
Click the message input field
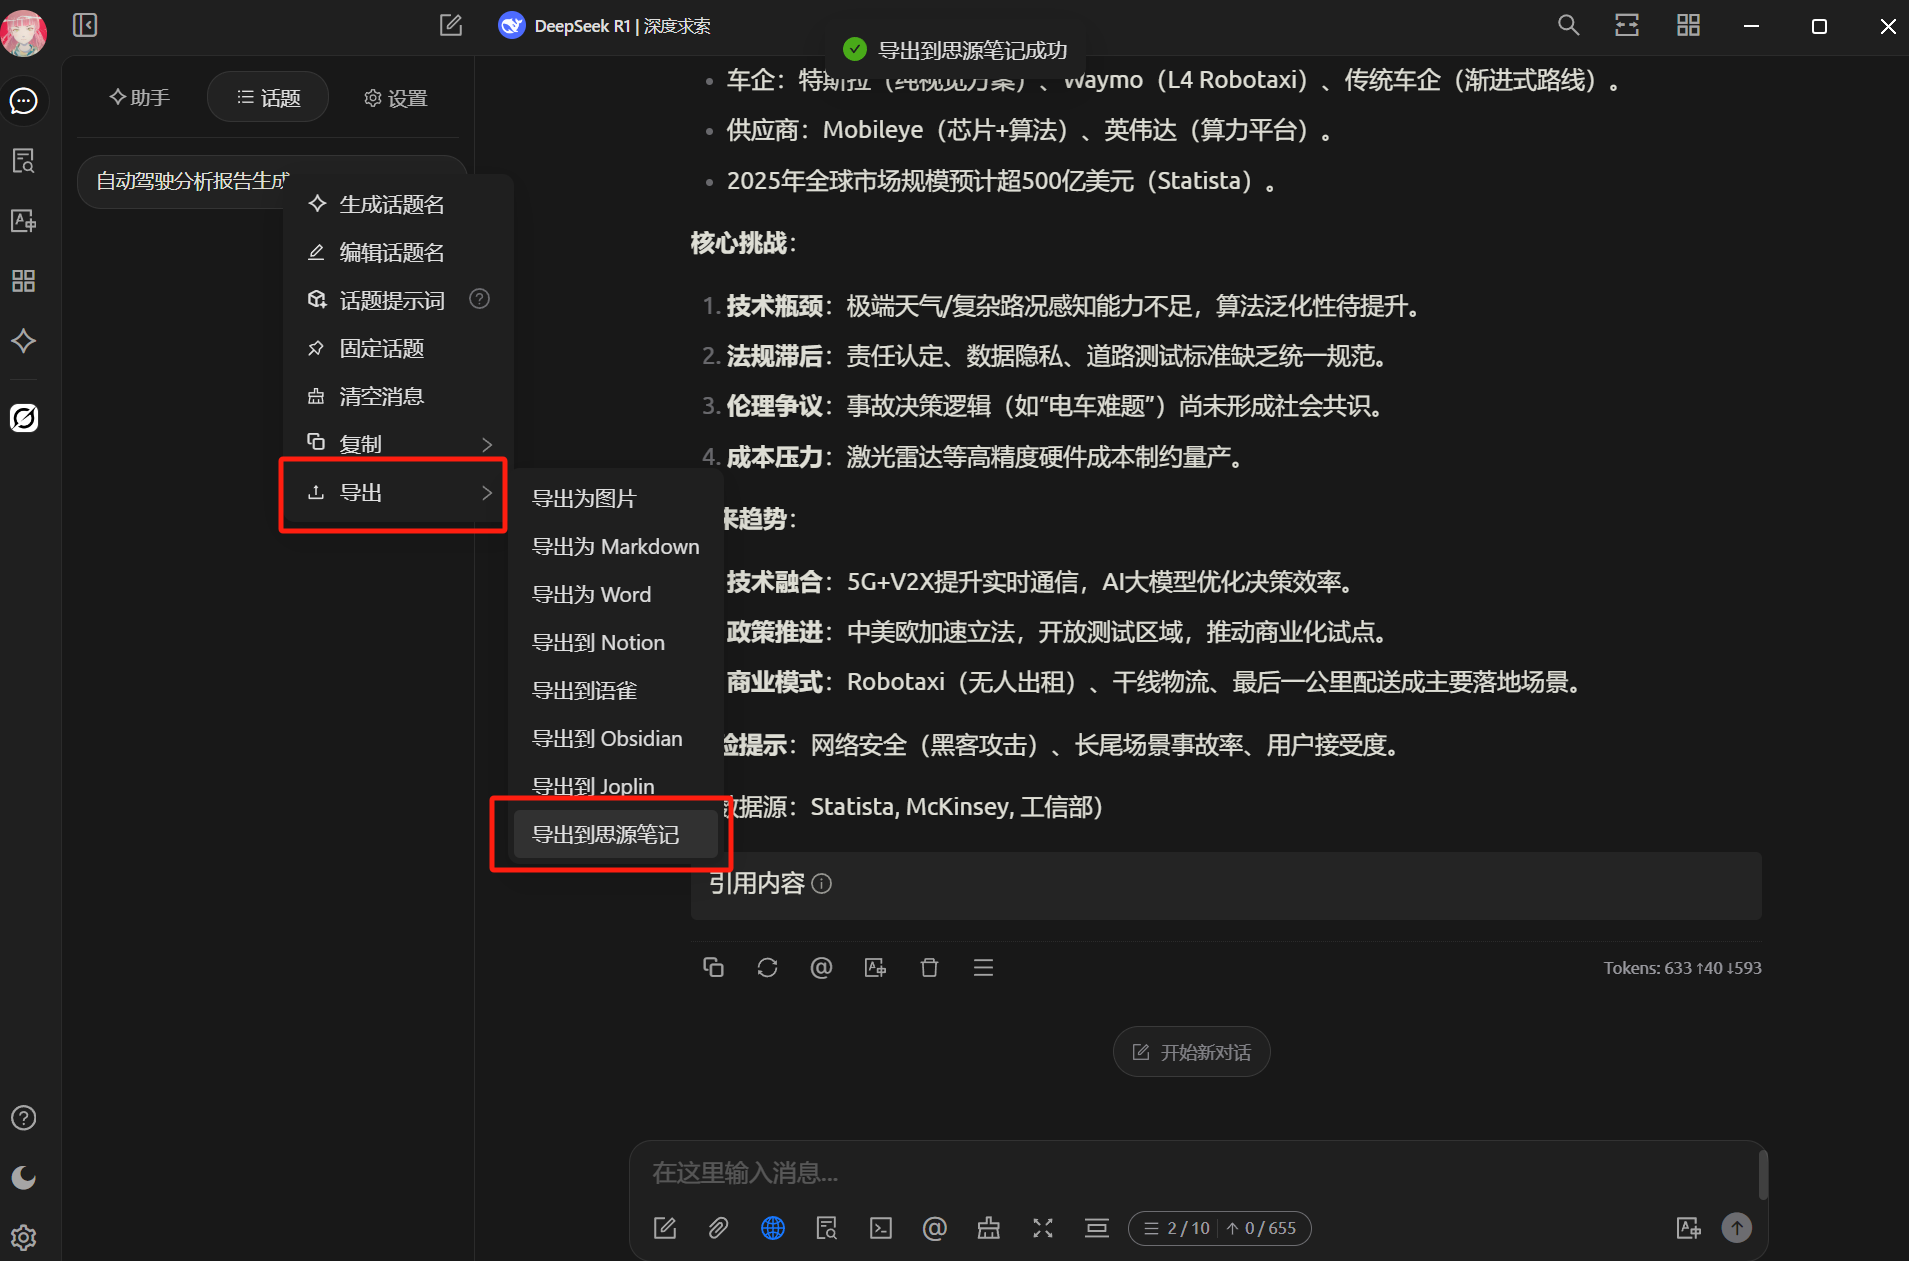pos(1190,1172)
